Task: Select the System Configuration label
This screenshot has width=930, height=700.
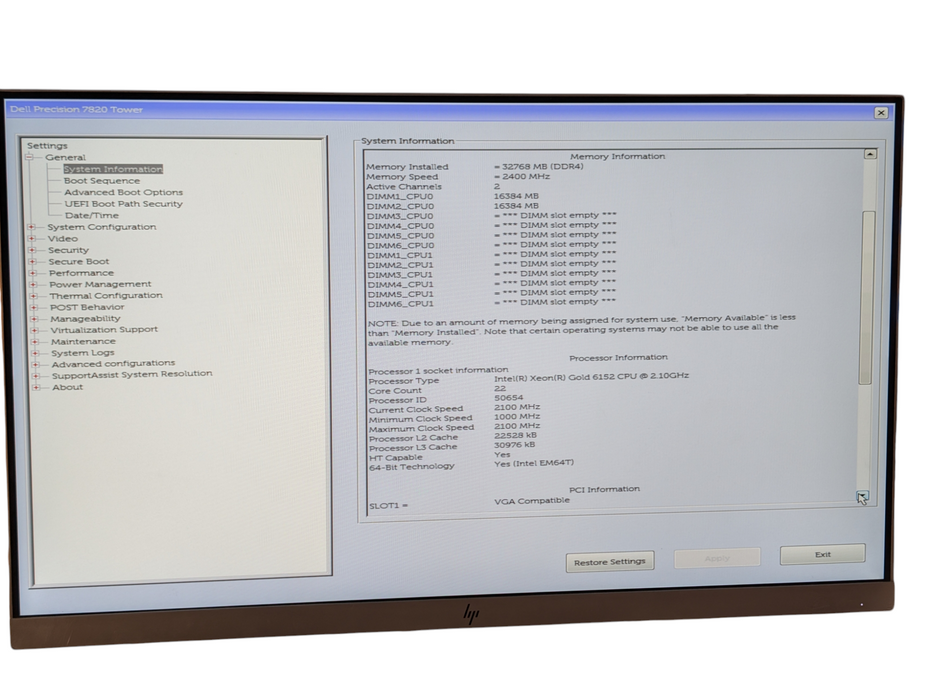Action: [102, 227]
